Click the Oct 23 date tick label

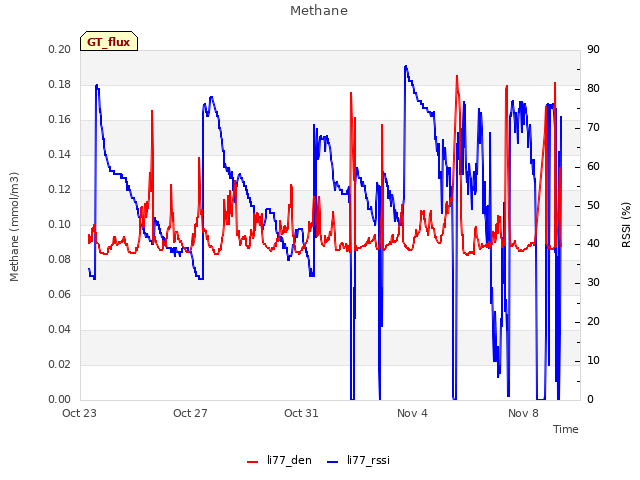coord(79,413)
